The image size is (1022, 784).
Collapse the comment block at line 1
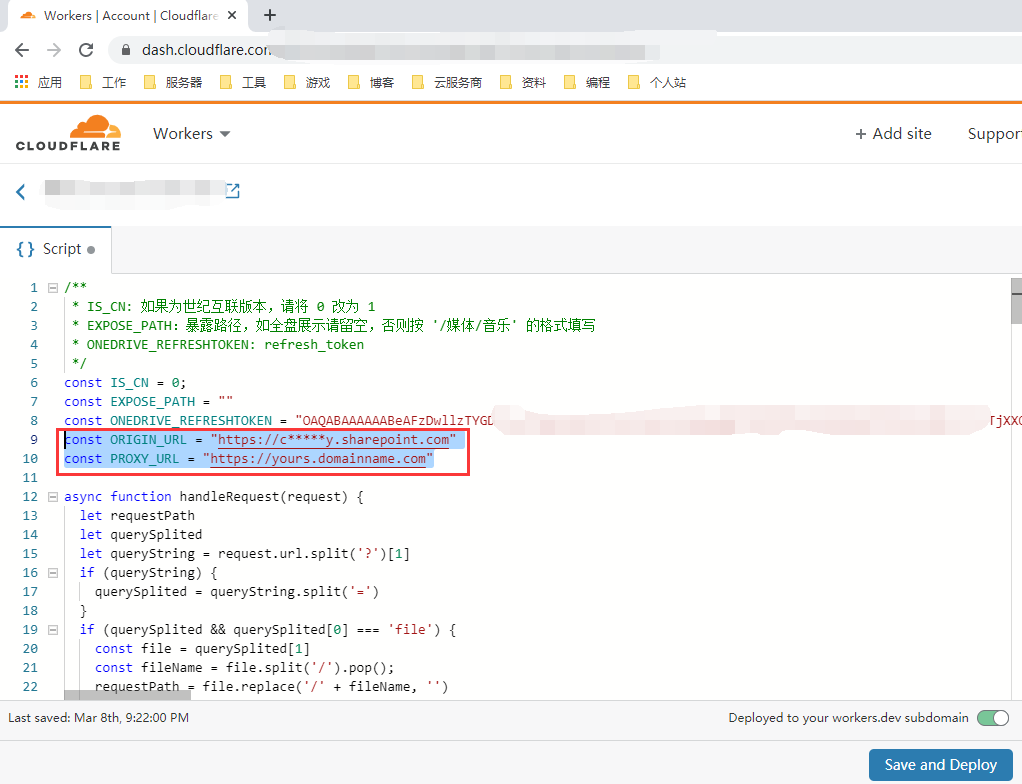(53, 287)
